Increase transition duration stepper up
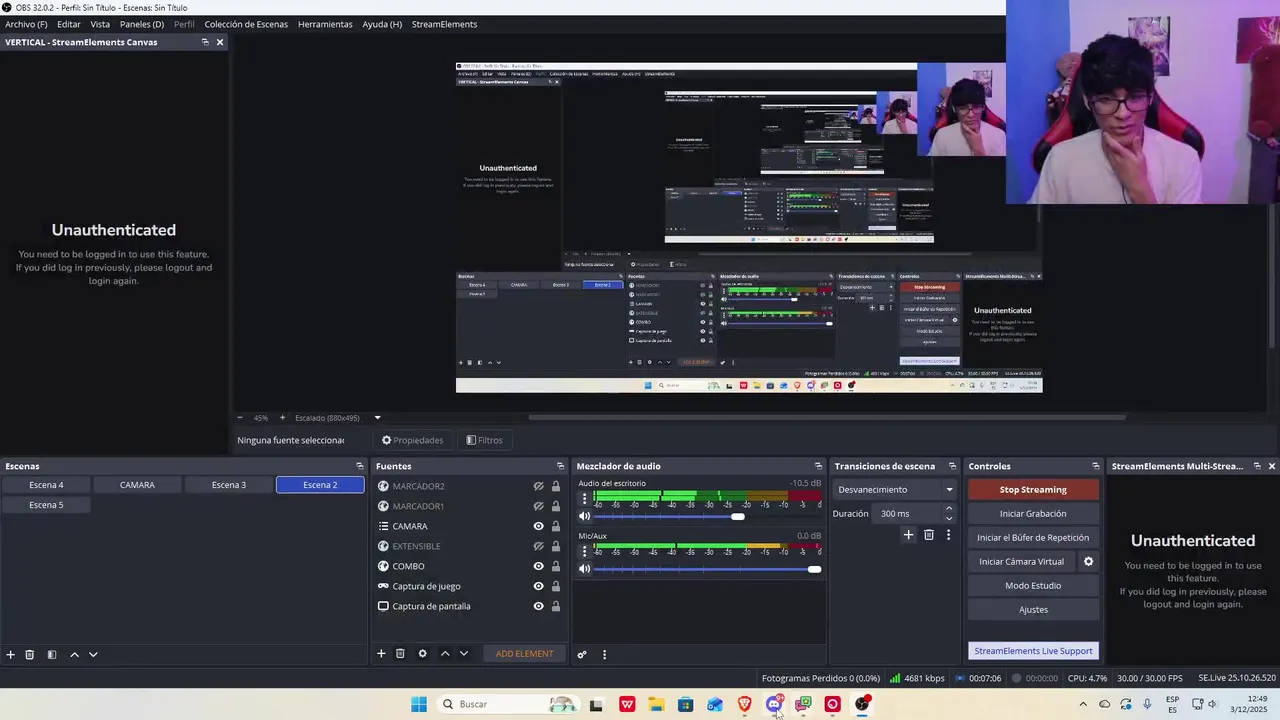Screen dimensions: 1280x720 (949, 509)
